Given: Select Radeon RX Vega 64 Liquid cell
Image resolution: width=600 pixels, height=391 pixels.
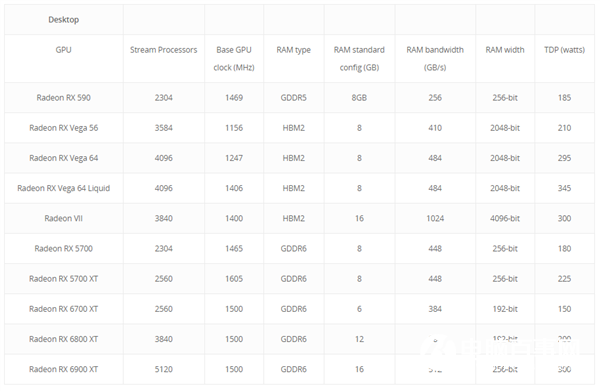Looking at the screenshot, I should click(x=64, y=188).
